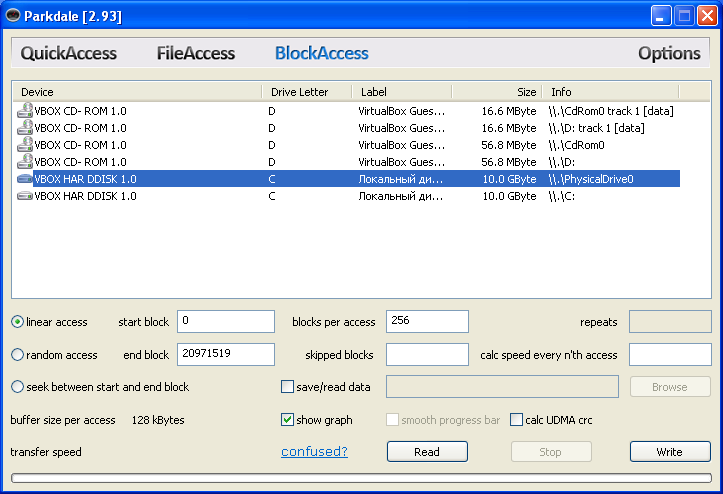723x494 pixels.
Task: Focus the start block input field
Action: click(226, 321)
